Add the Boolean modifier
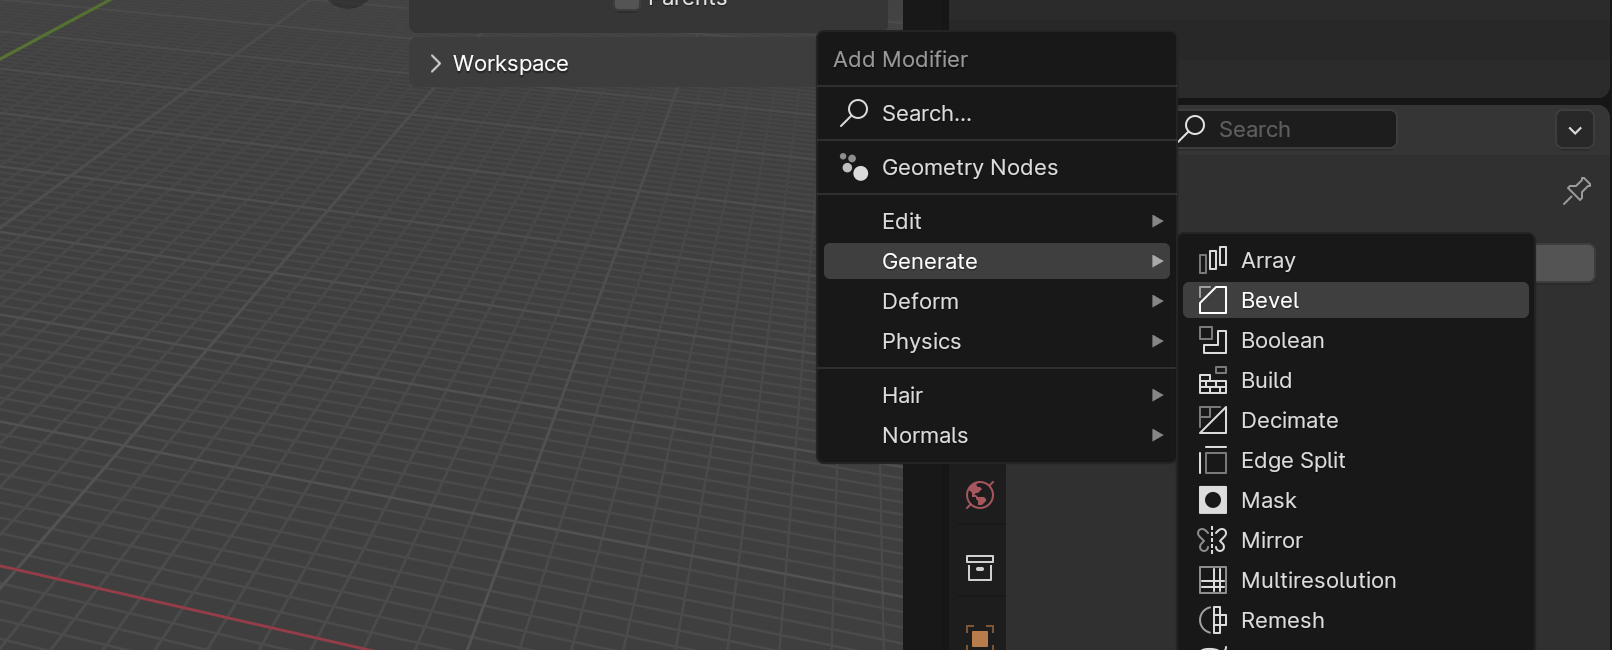1612x650 pixels. click(1356, 340)
